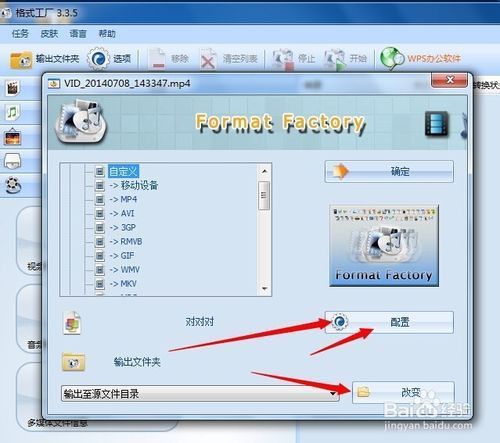Click the 改变 button
500x443 pixels.
(403, 392)
